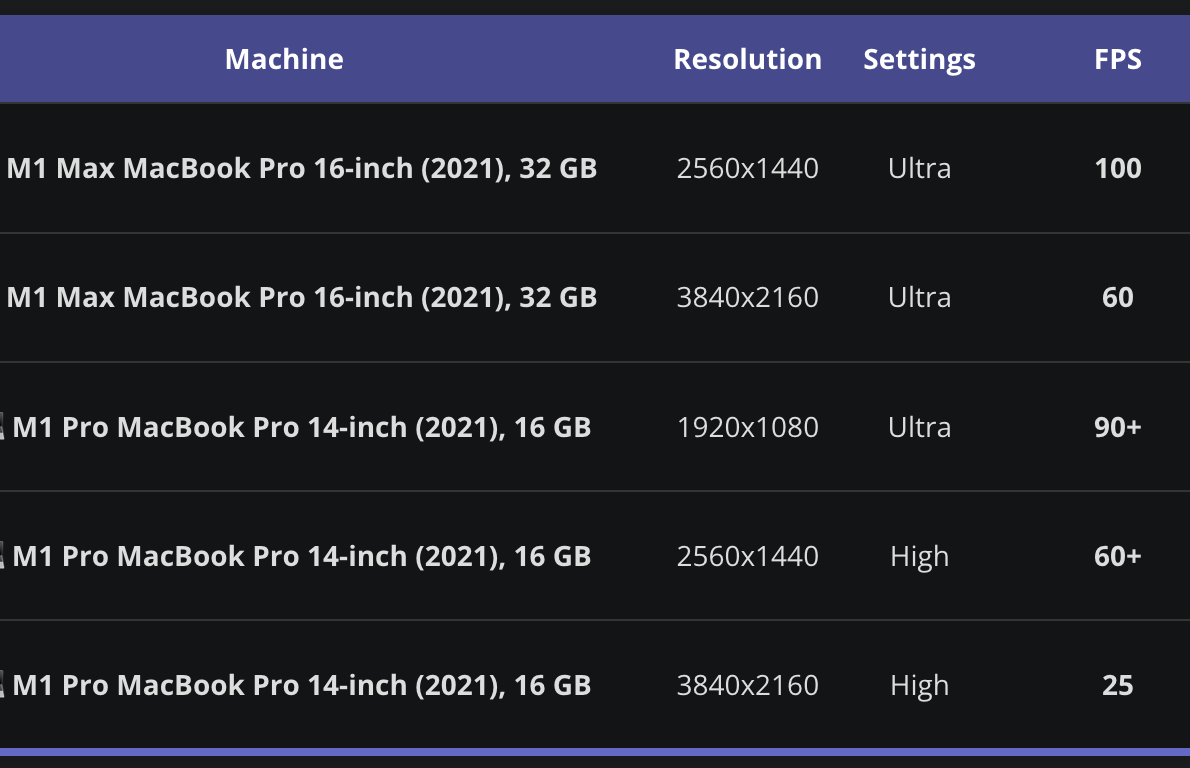This screenshot has height=768, width=1190.
Task: Click the 3840x2160 resolution in the Ultra row
Action: 747,297
